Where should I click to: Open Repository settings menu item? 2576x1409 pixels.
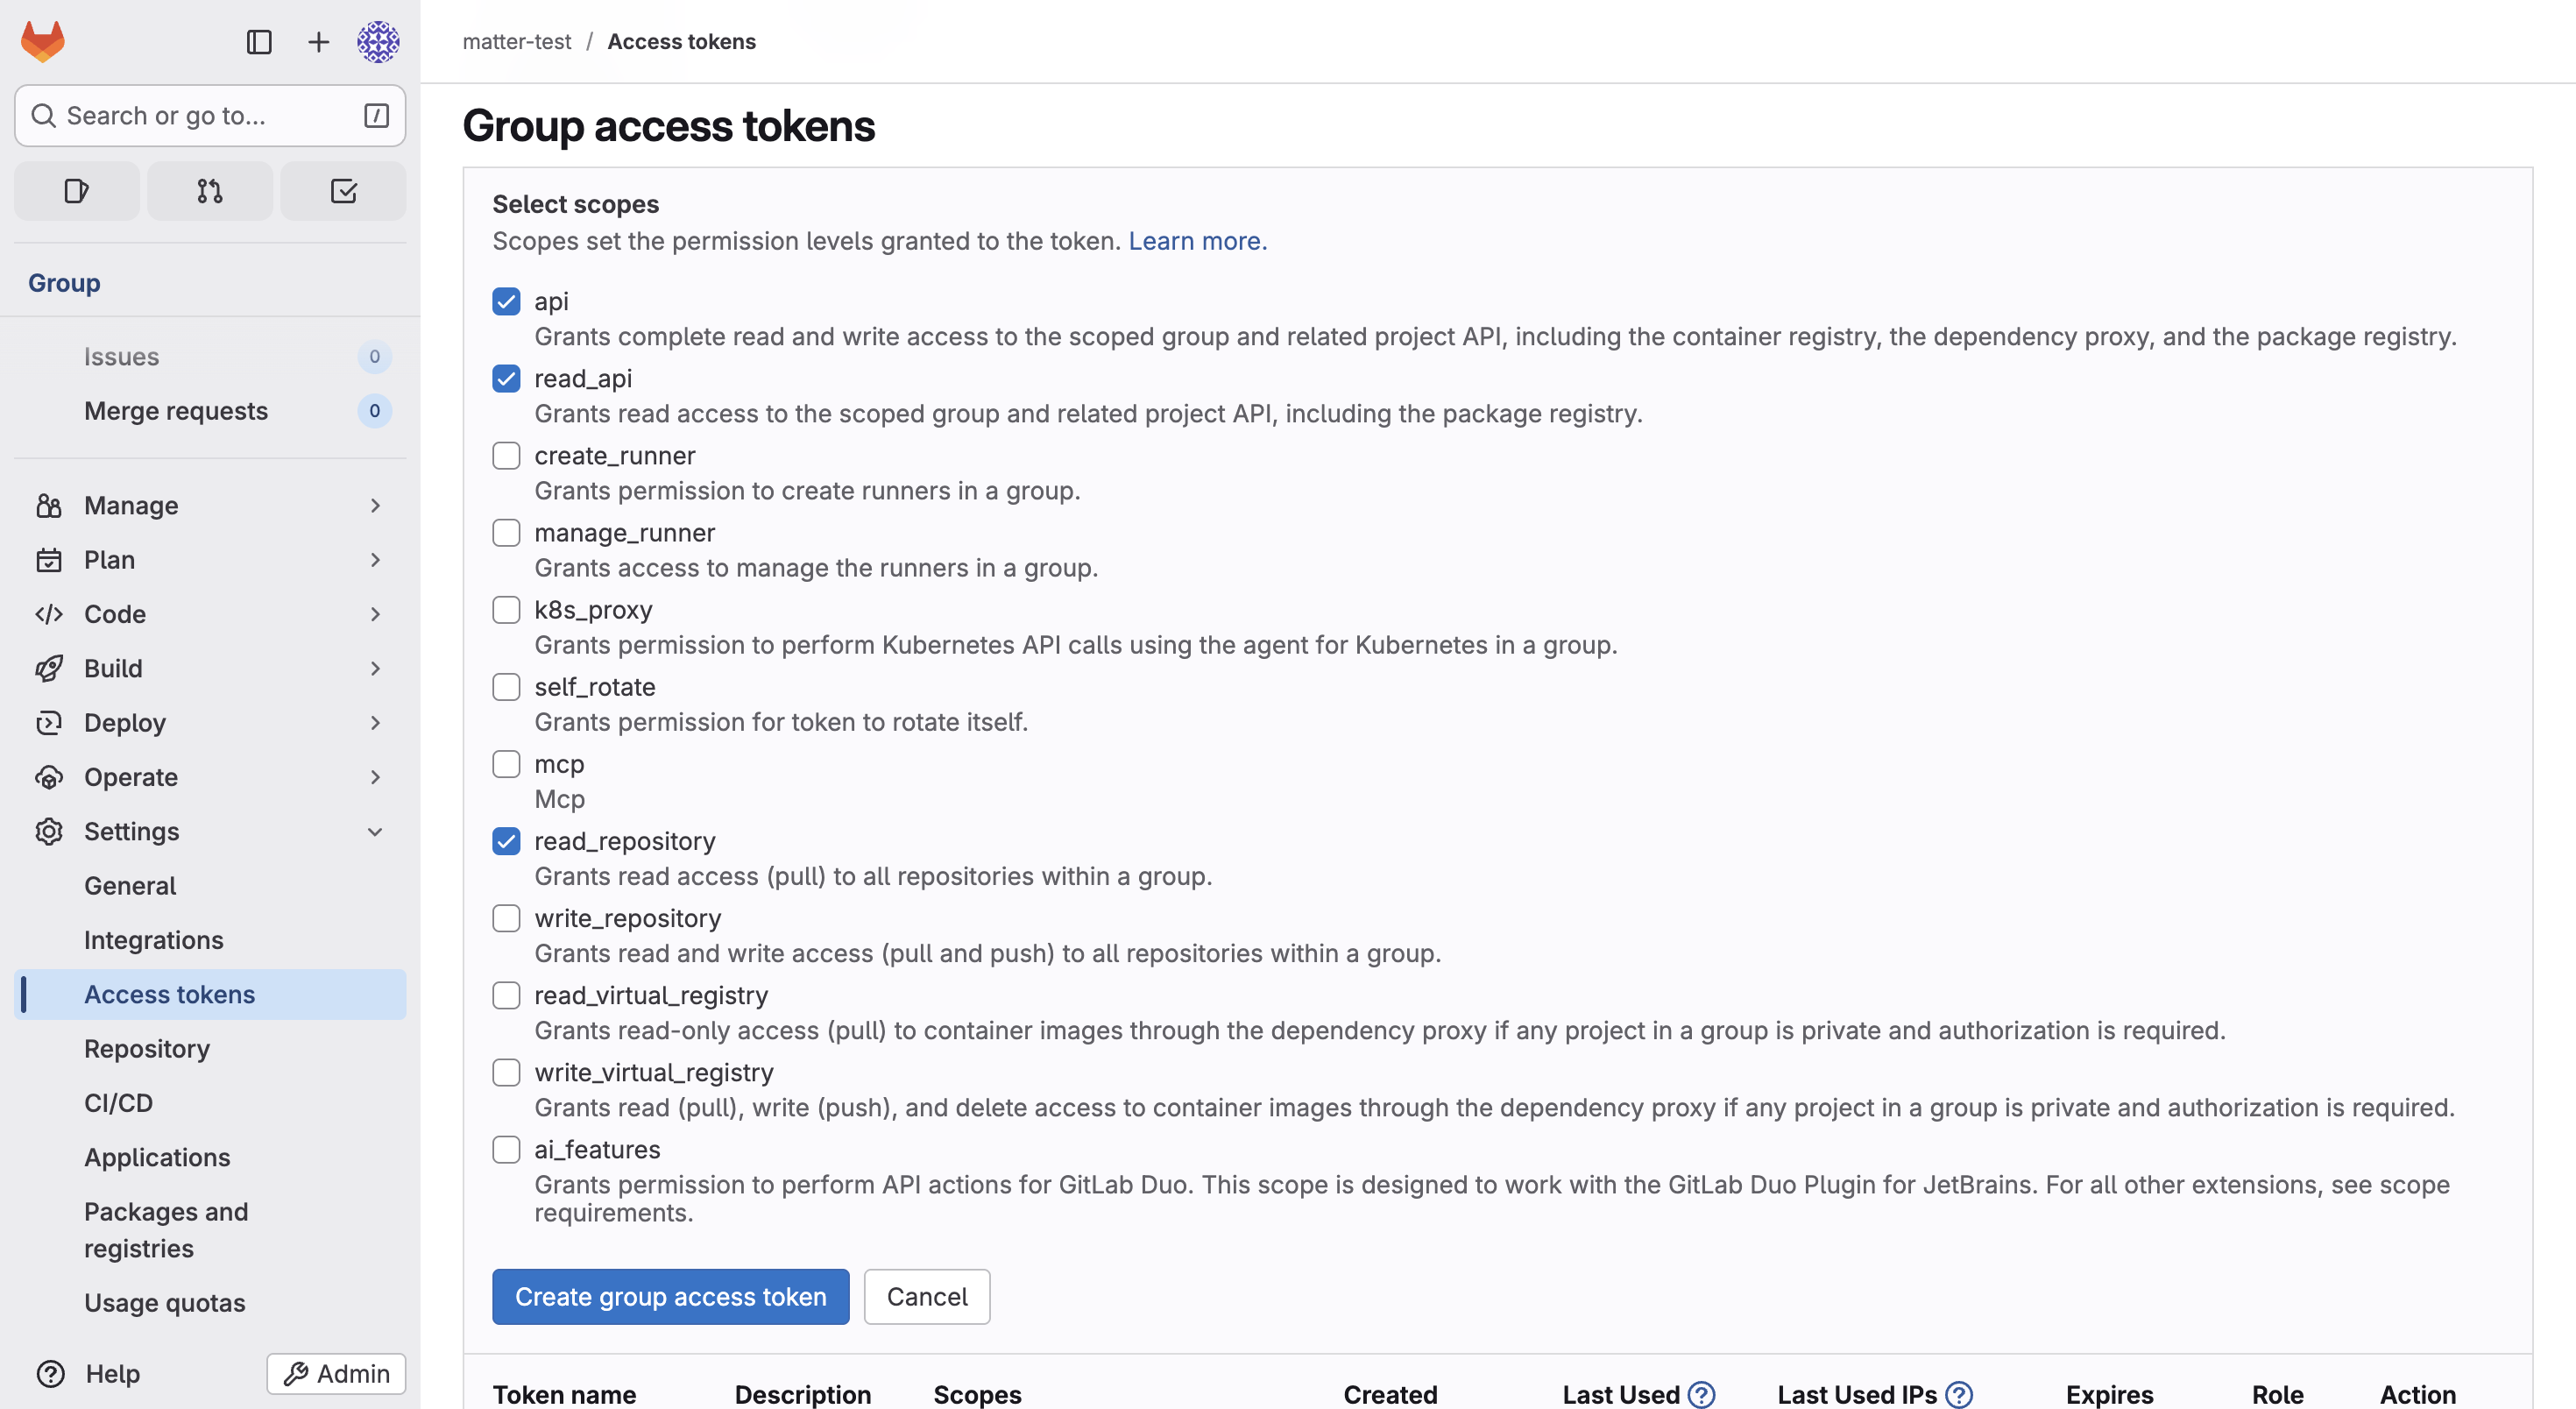pos(147,1048)
